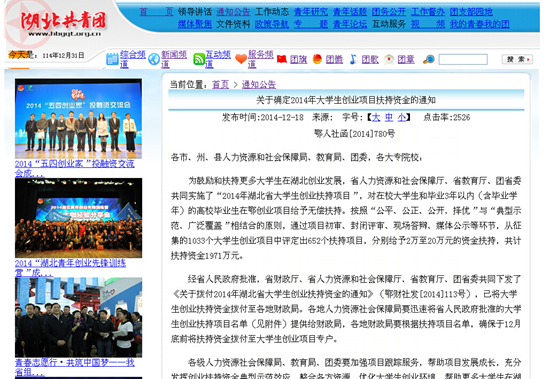Open the 湖北青年创业先锋训练营 link
550x379 pixels.
(71, 268)
